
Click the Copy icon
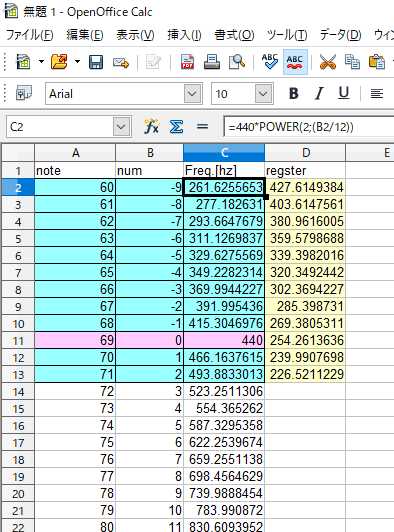[x=352, y=62]
